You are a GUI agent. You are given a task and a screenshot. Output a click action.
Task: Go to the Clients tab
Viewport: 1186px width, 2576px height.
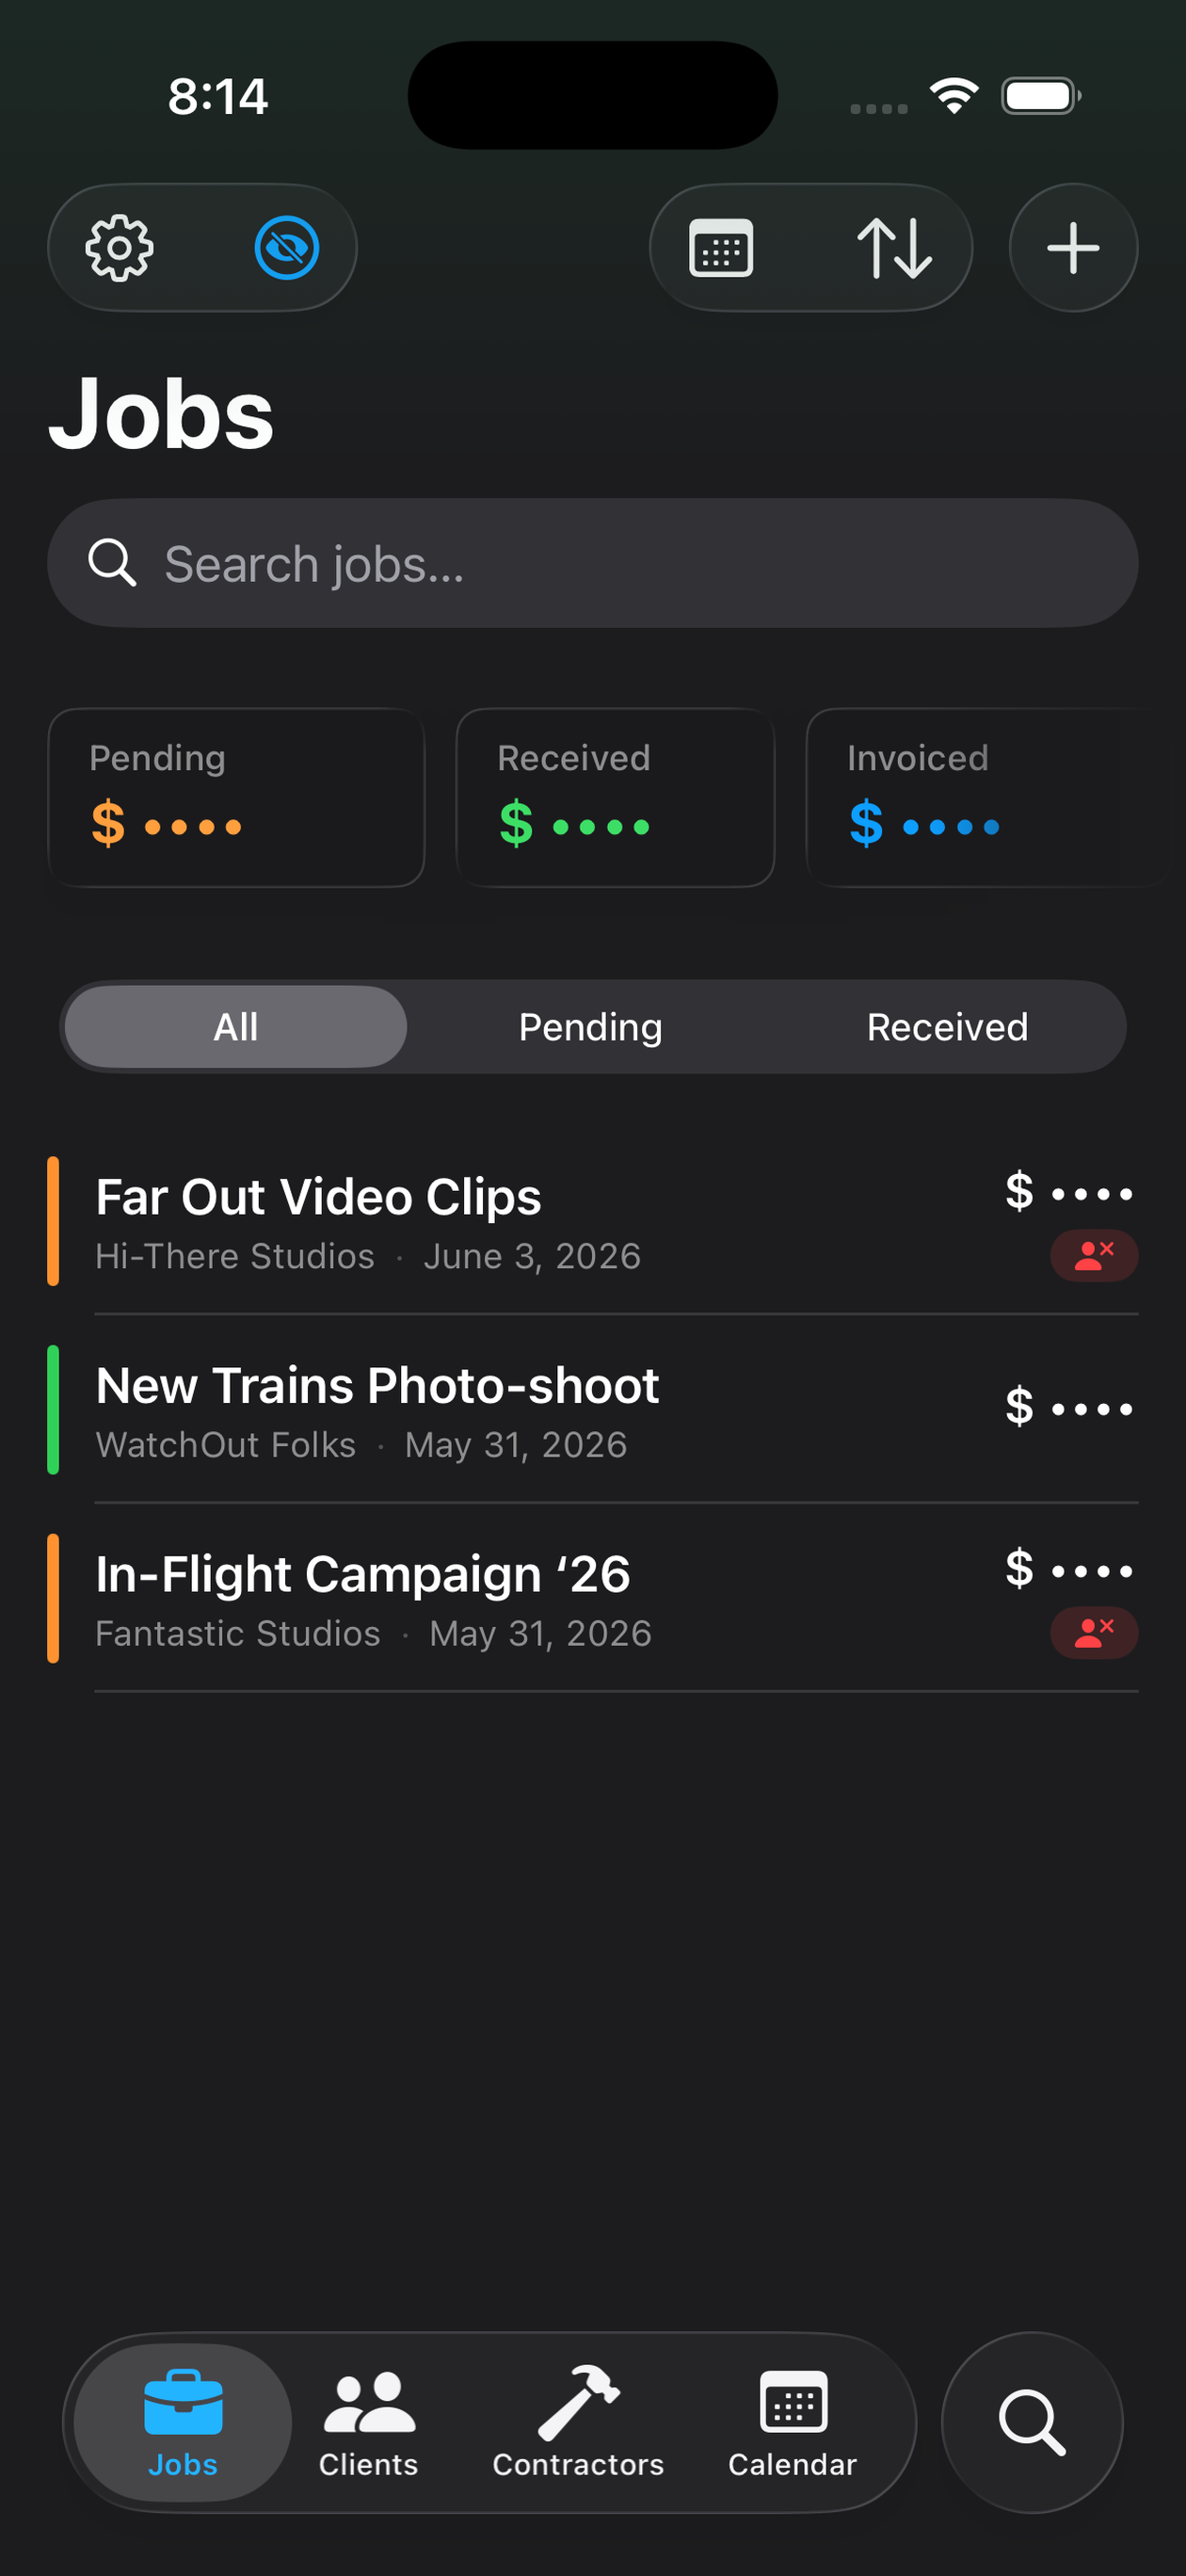pos(368,2423)
